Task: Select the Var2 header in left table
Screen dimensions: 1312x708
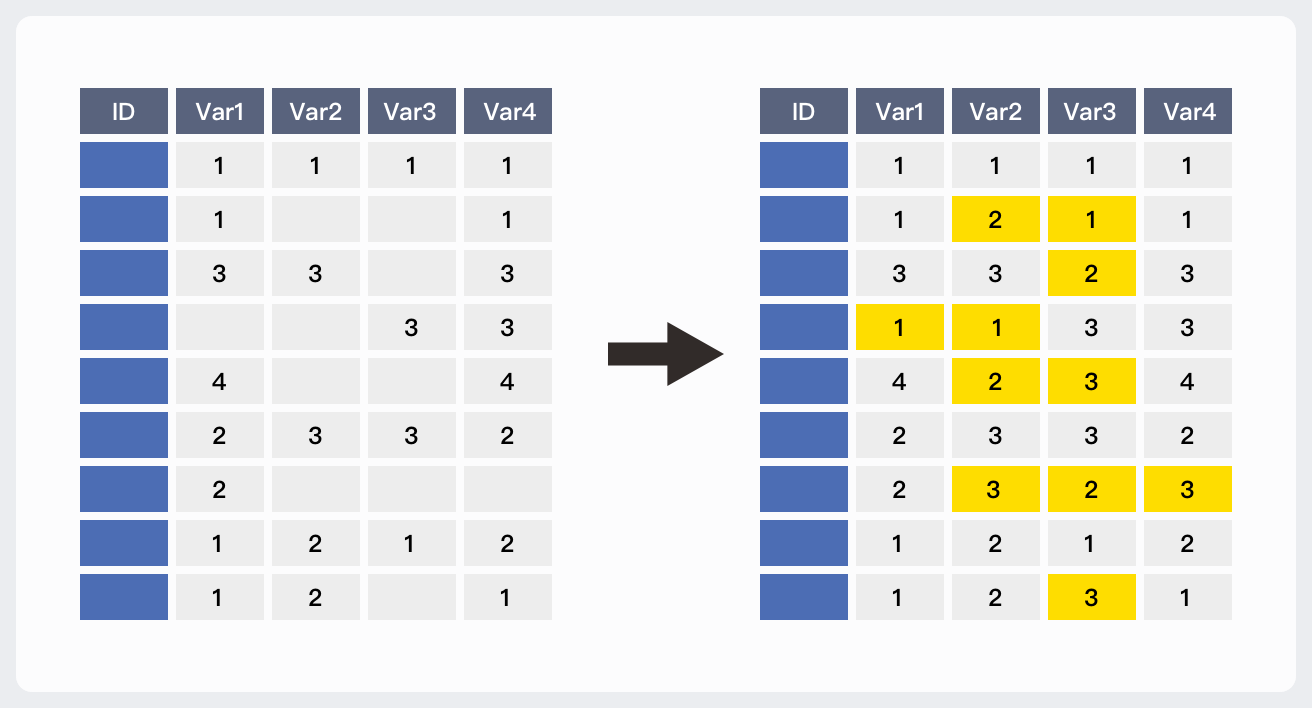Action: [x=315, y=111]
